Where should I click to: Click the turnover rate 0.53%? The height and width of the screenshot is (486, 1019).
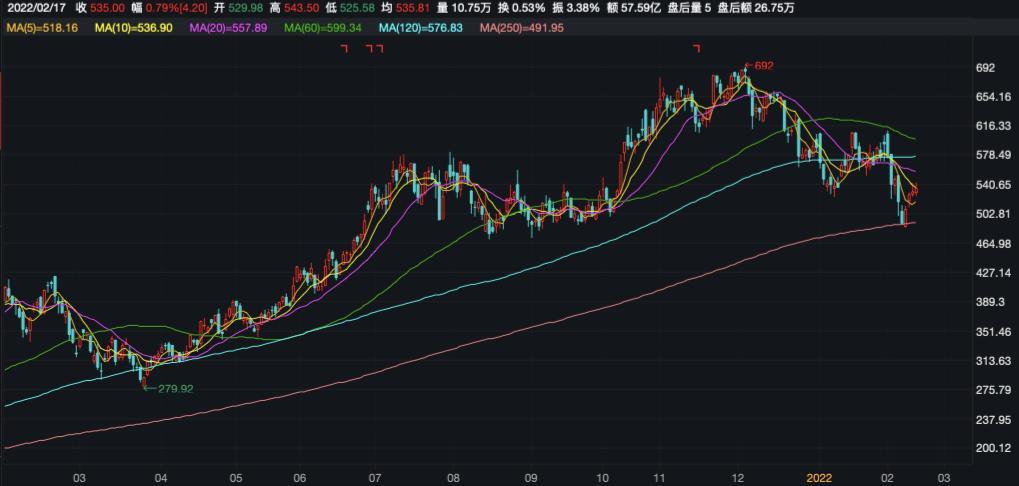(x=526, y=8)
